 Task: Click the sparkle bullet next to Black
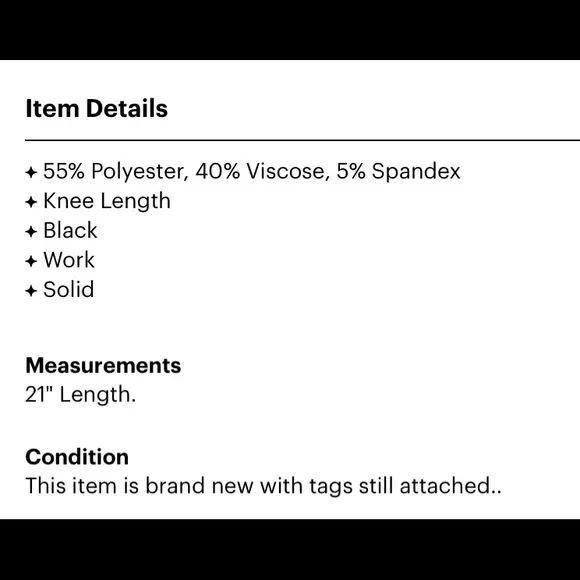click(x=31, y=232)
